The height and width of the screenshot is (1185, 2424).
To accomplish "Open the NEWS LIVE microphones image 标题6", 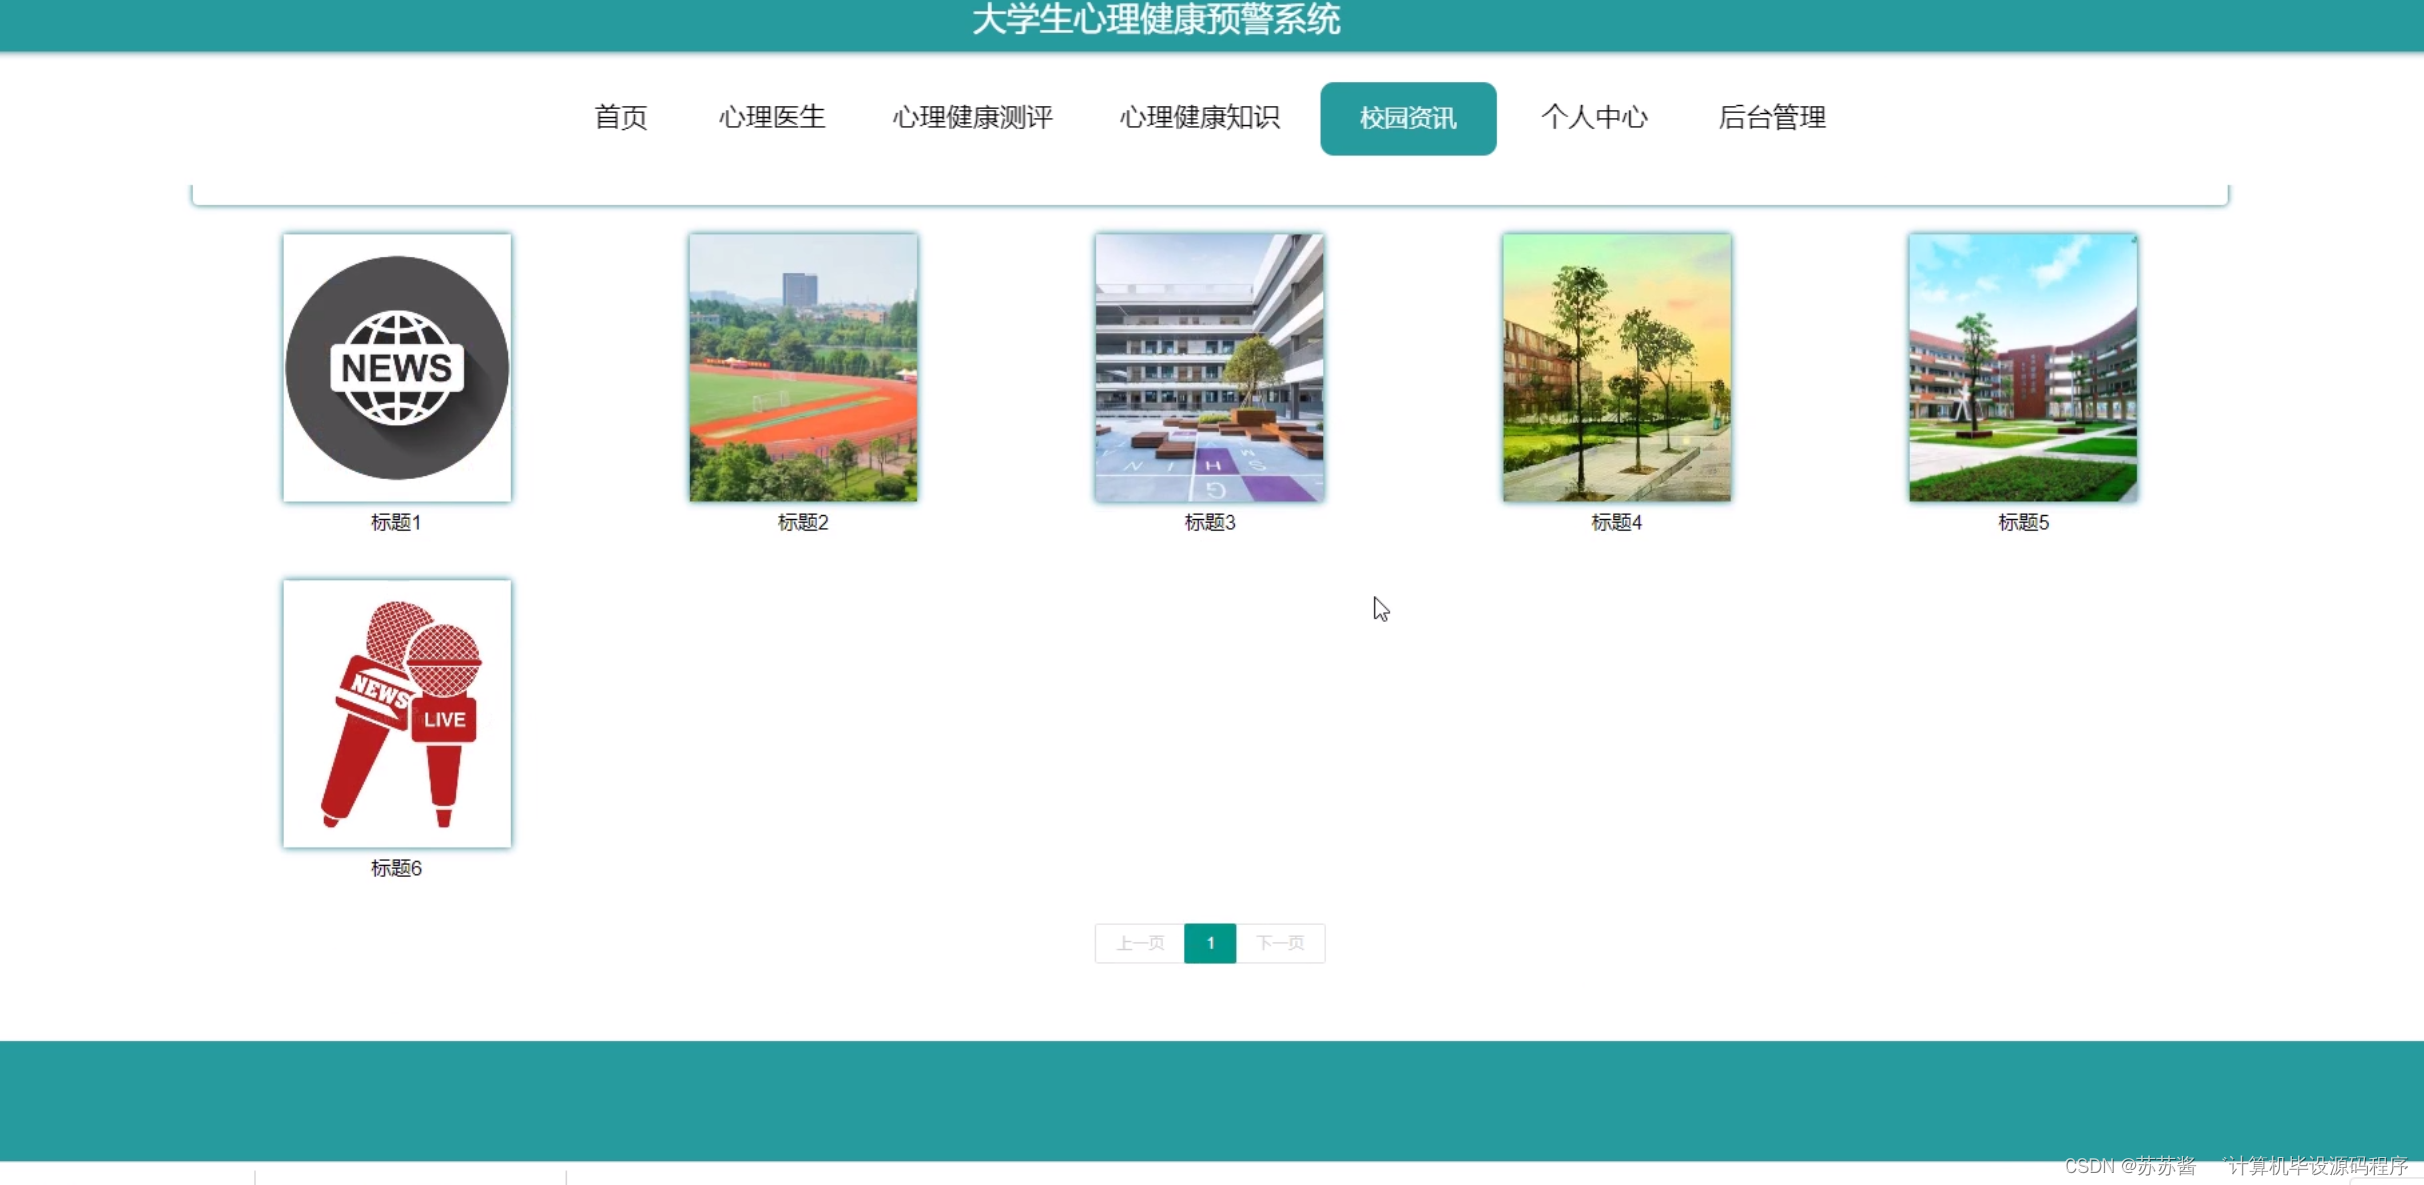I will (x=397, y=713).
